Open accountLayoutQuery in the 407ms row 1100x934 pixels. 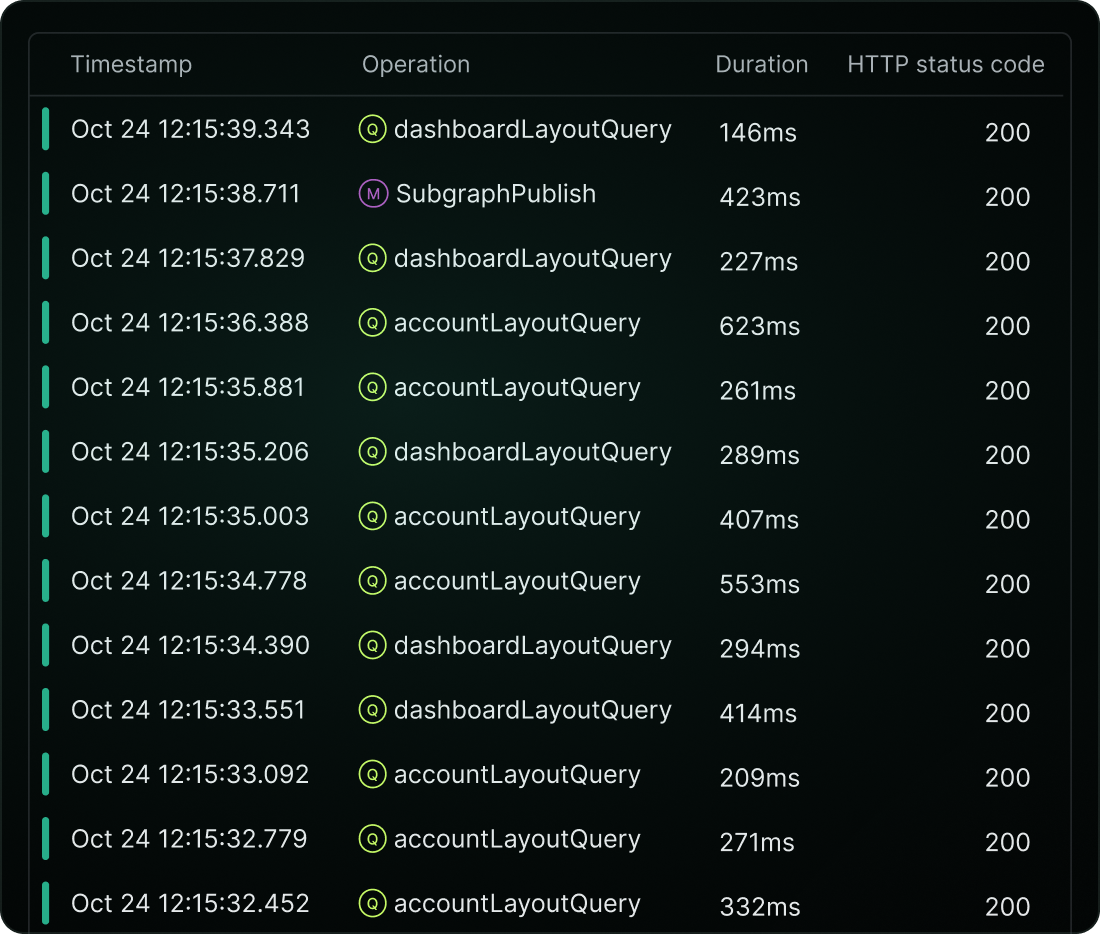[517, 517]
